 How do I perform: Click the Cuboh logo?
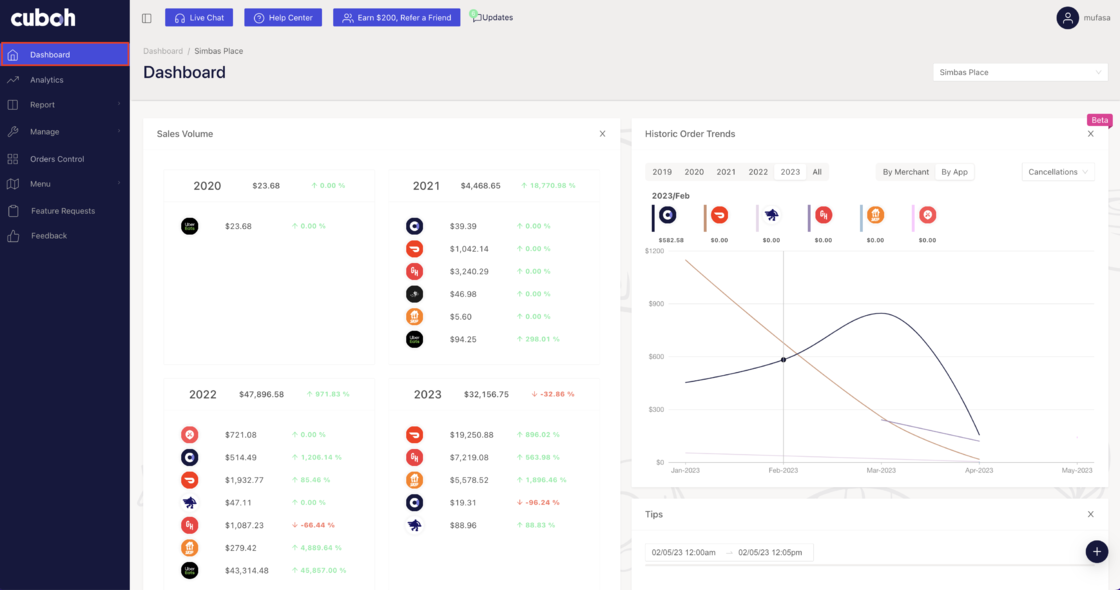[43, 17]
